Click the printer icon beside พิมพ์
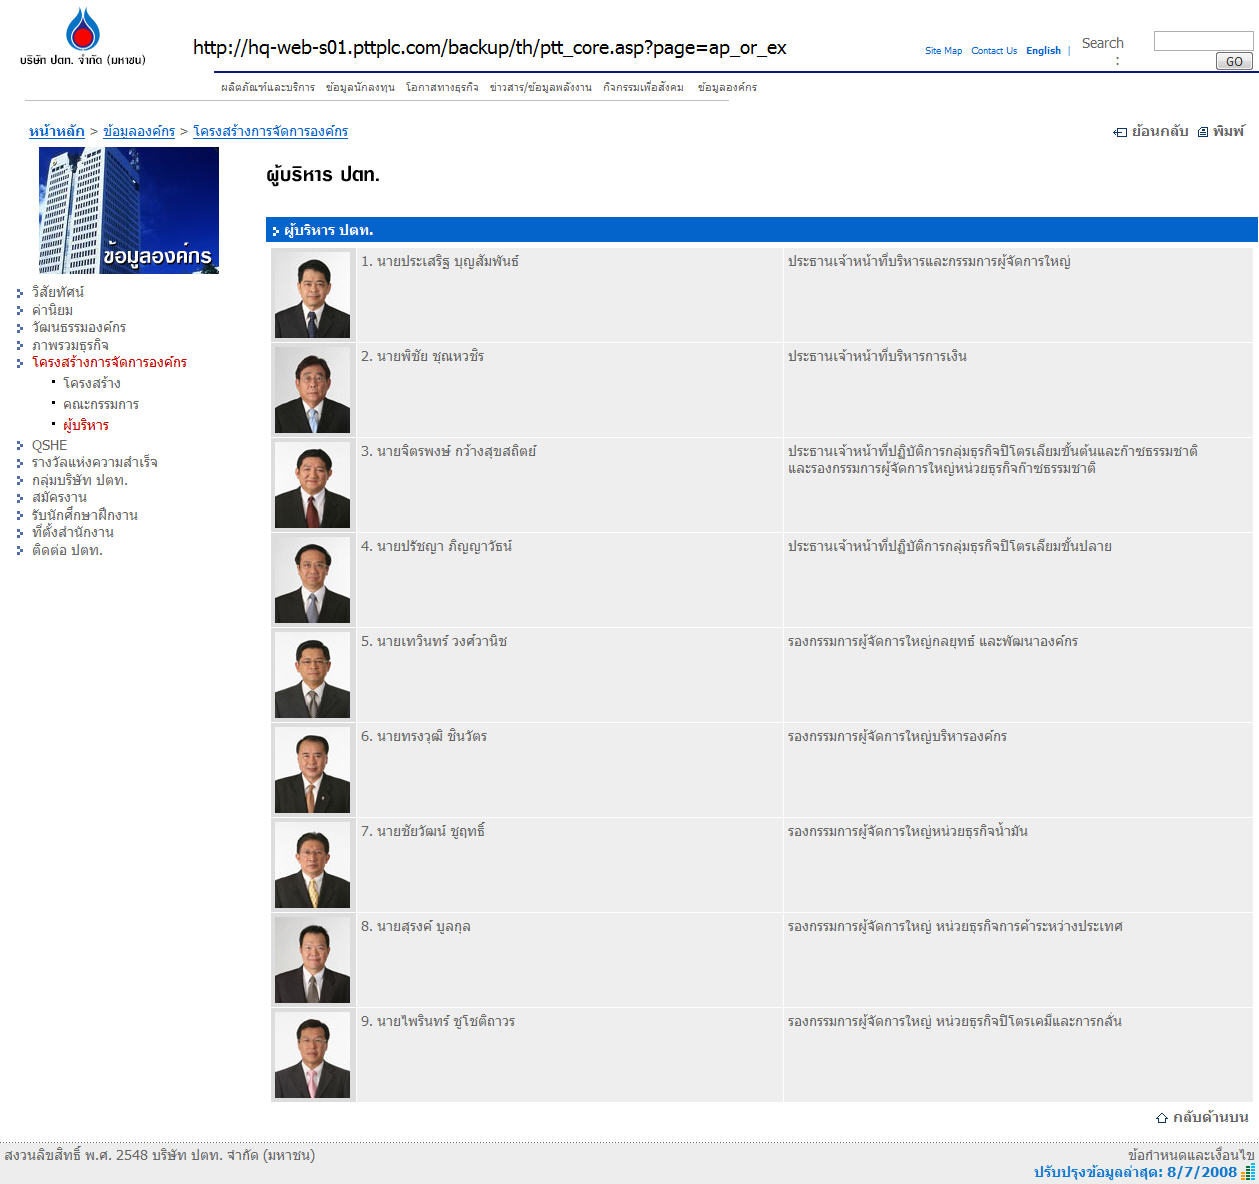 pyautogui.click(x=1203, y=132)
